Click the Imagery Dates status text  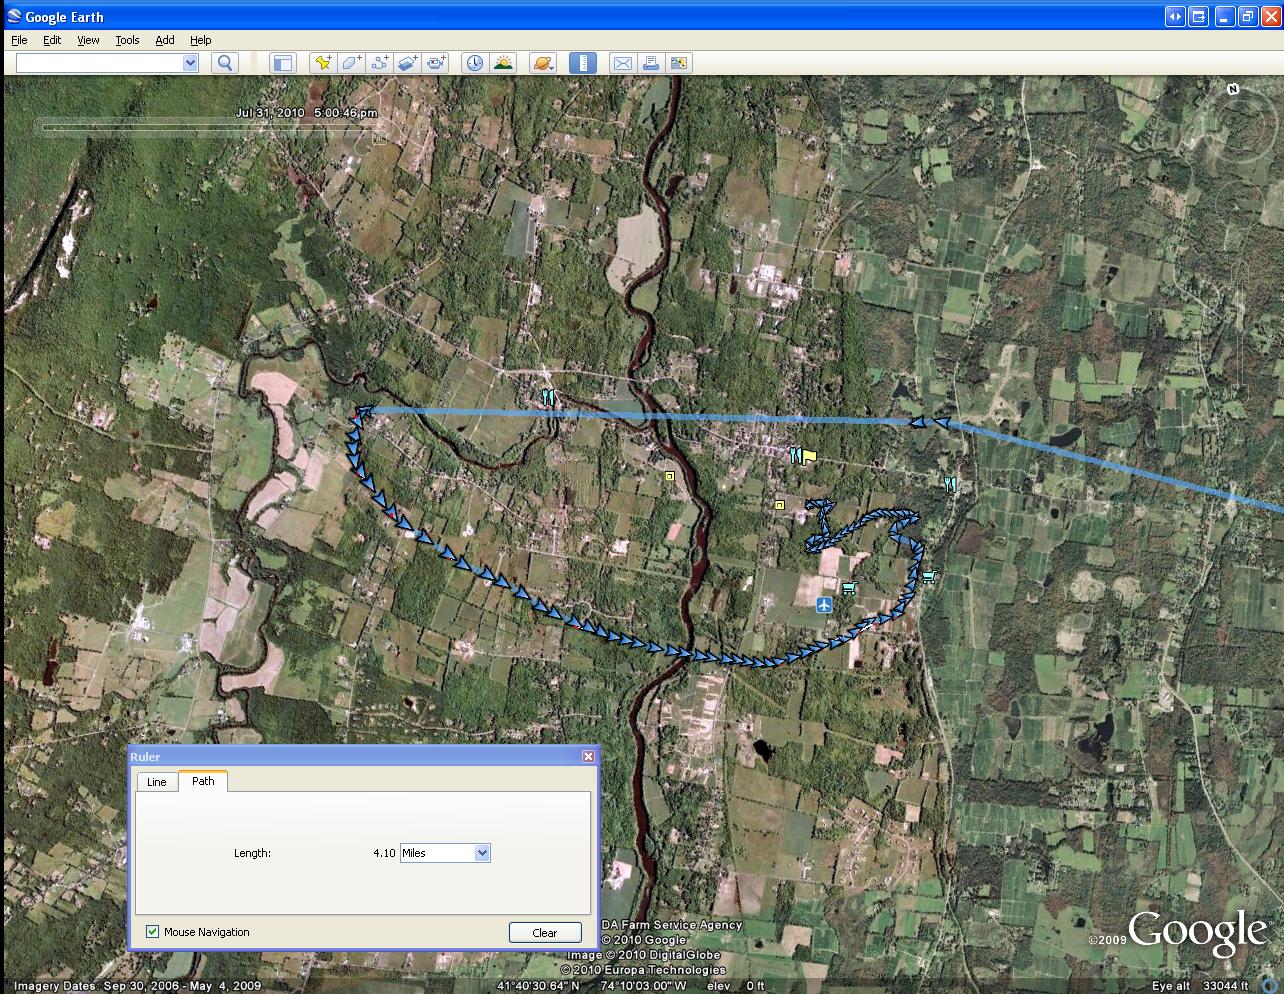(137, 986)
